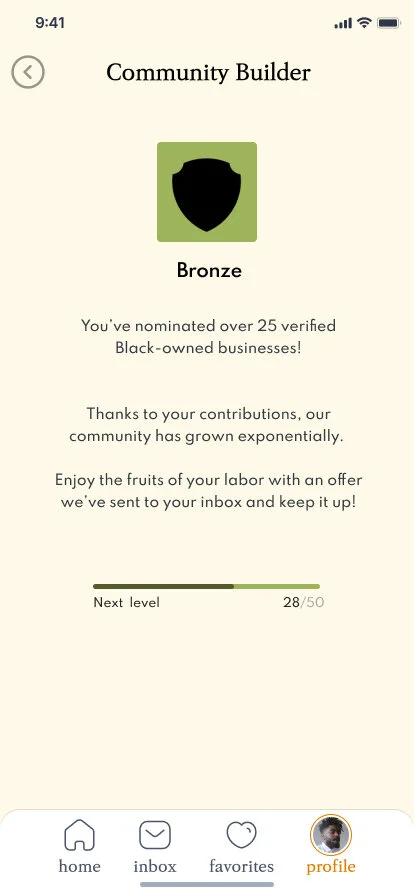Tap the Bronze level title
The image size is (414, 896).
[x=209, y=270]
